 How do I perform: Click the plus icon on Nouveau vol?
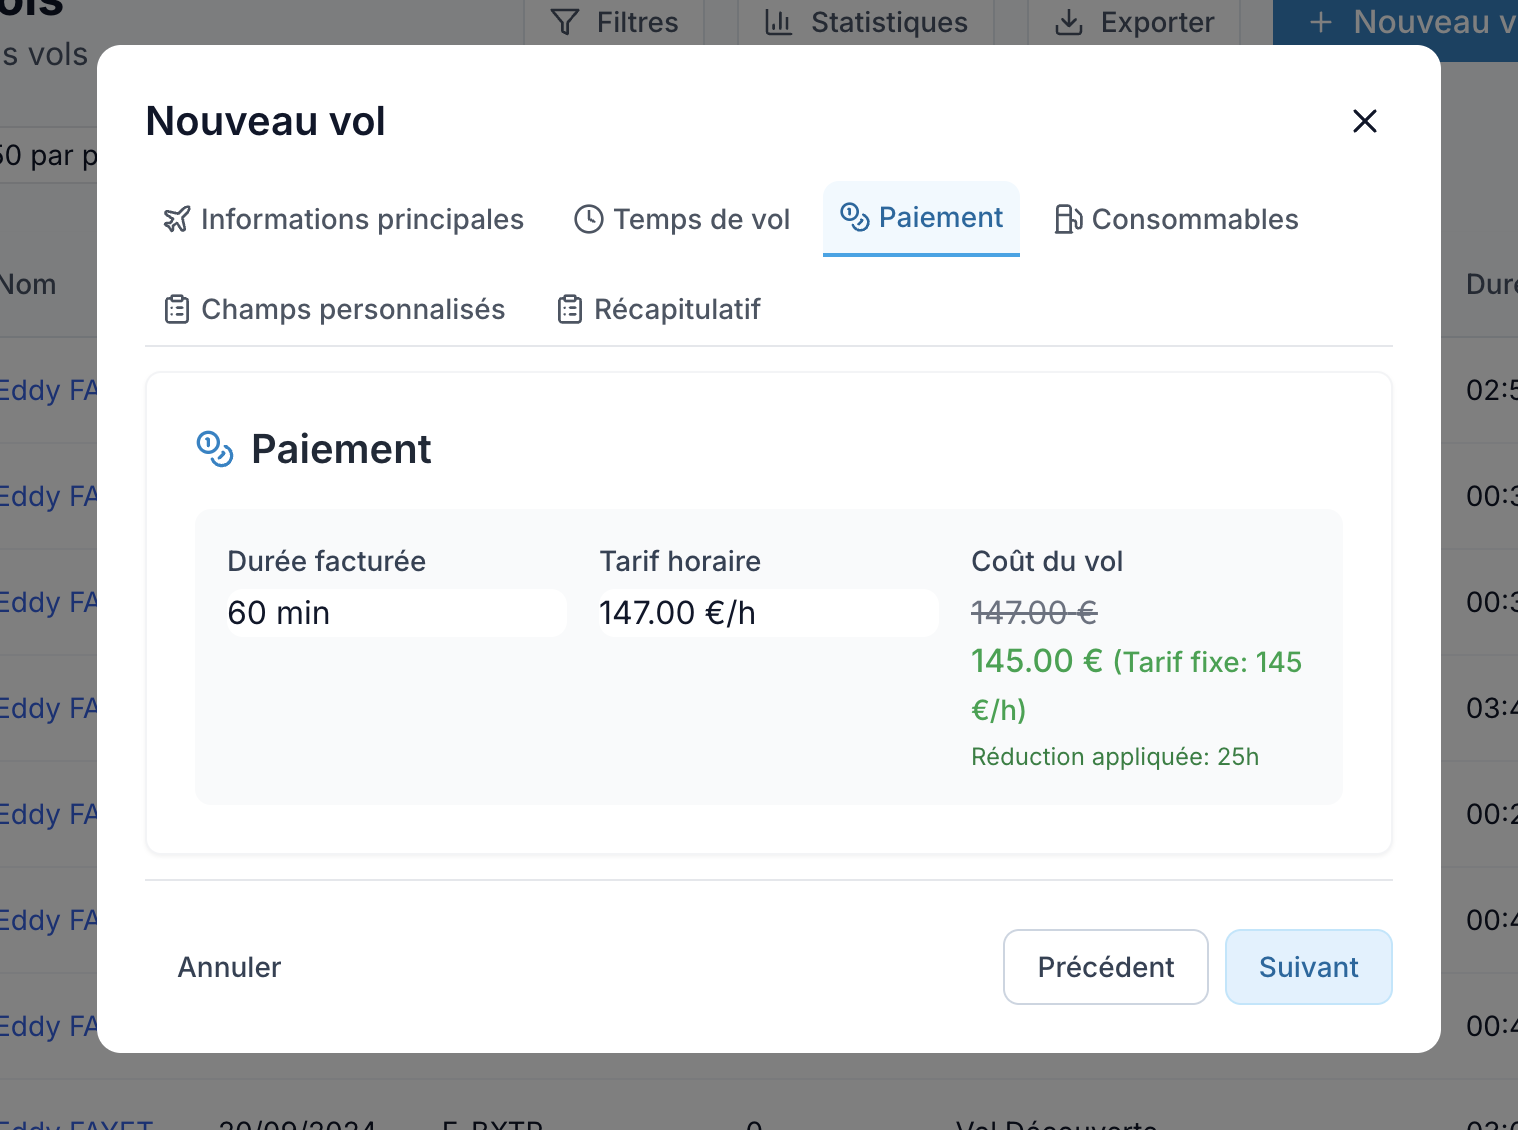(1319, 21)
